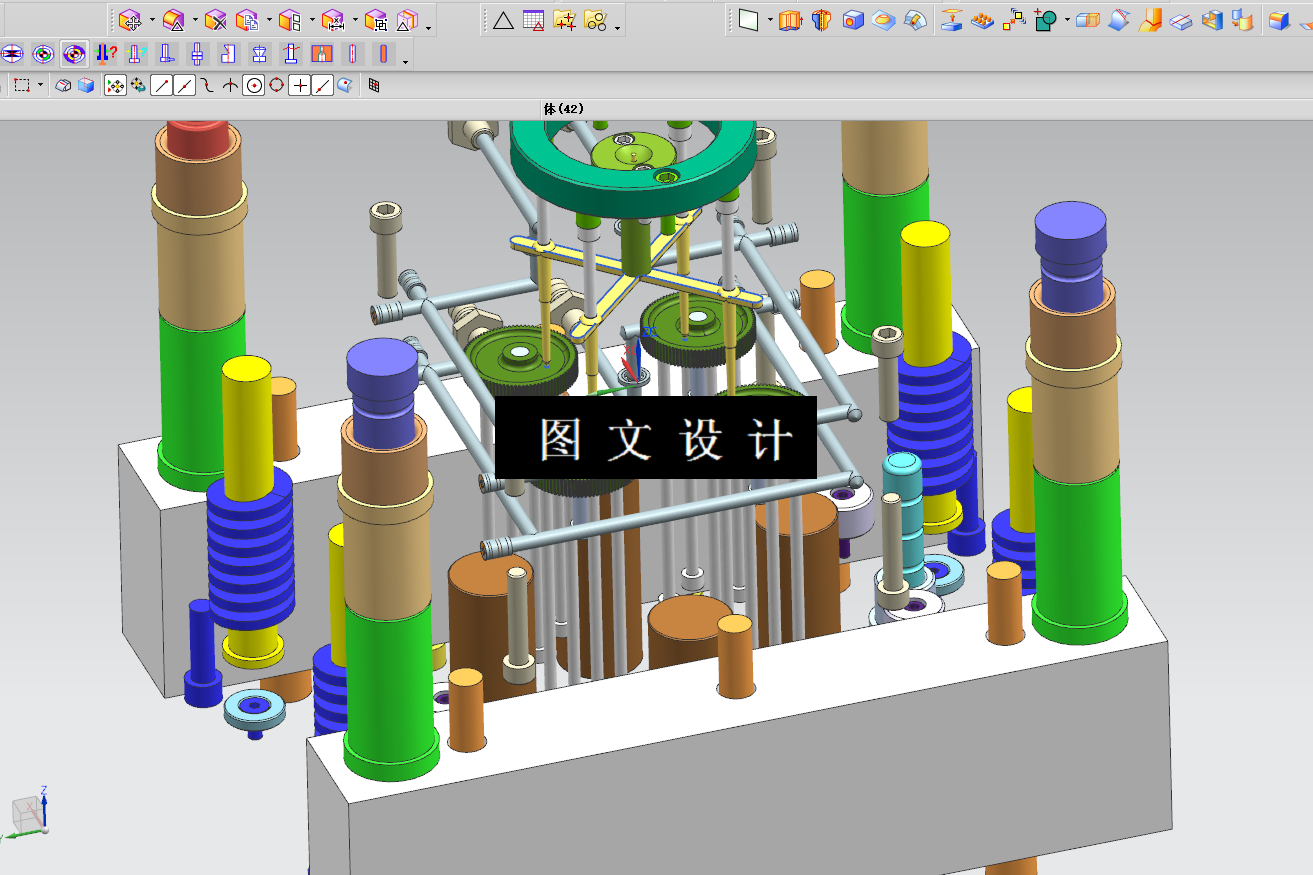Image resolution: width=1313 pixels, height=875 pixels.
Task: Click the black triangle outline icon
Action: coord(503,20)
